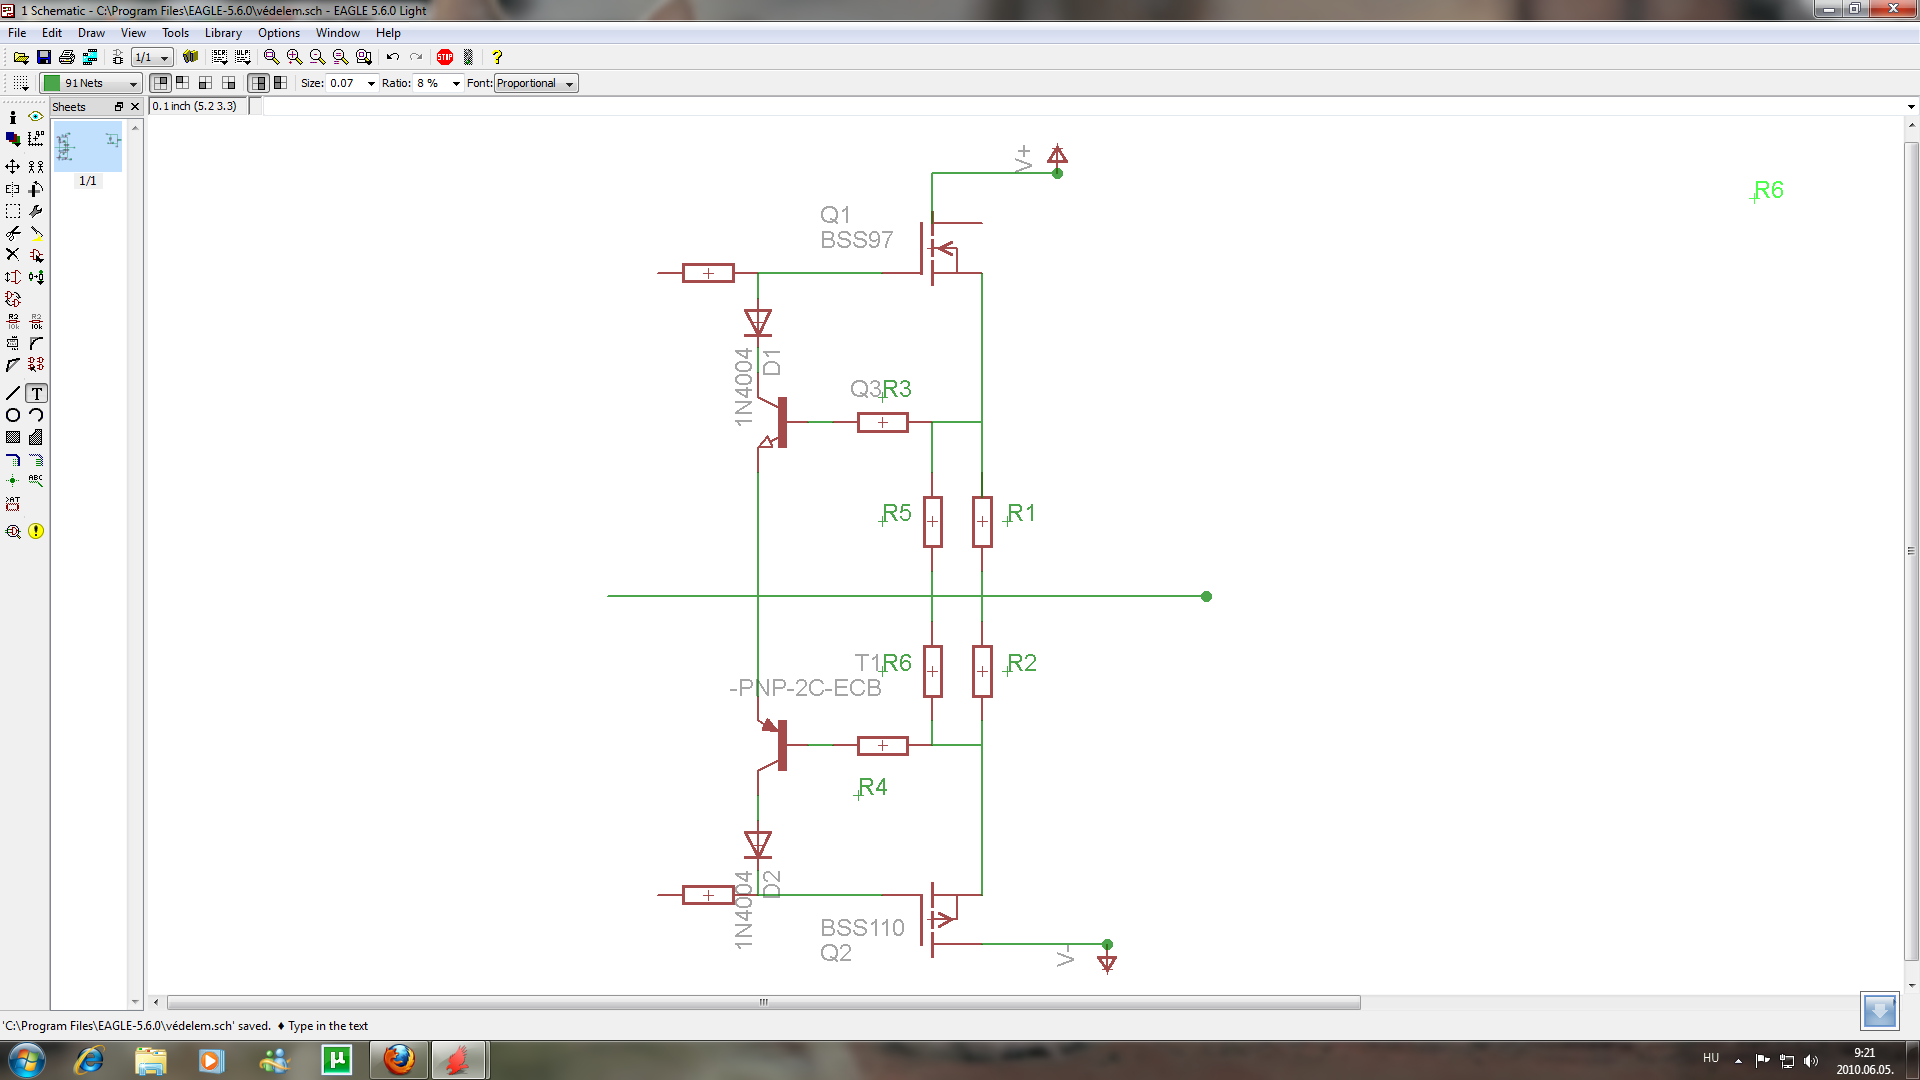
Task: Run the ERC warning check icon
Action: click(x=36, y=532)
